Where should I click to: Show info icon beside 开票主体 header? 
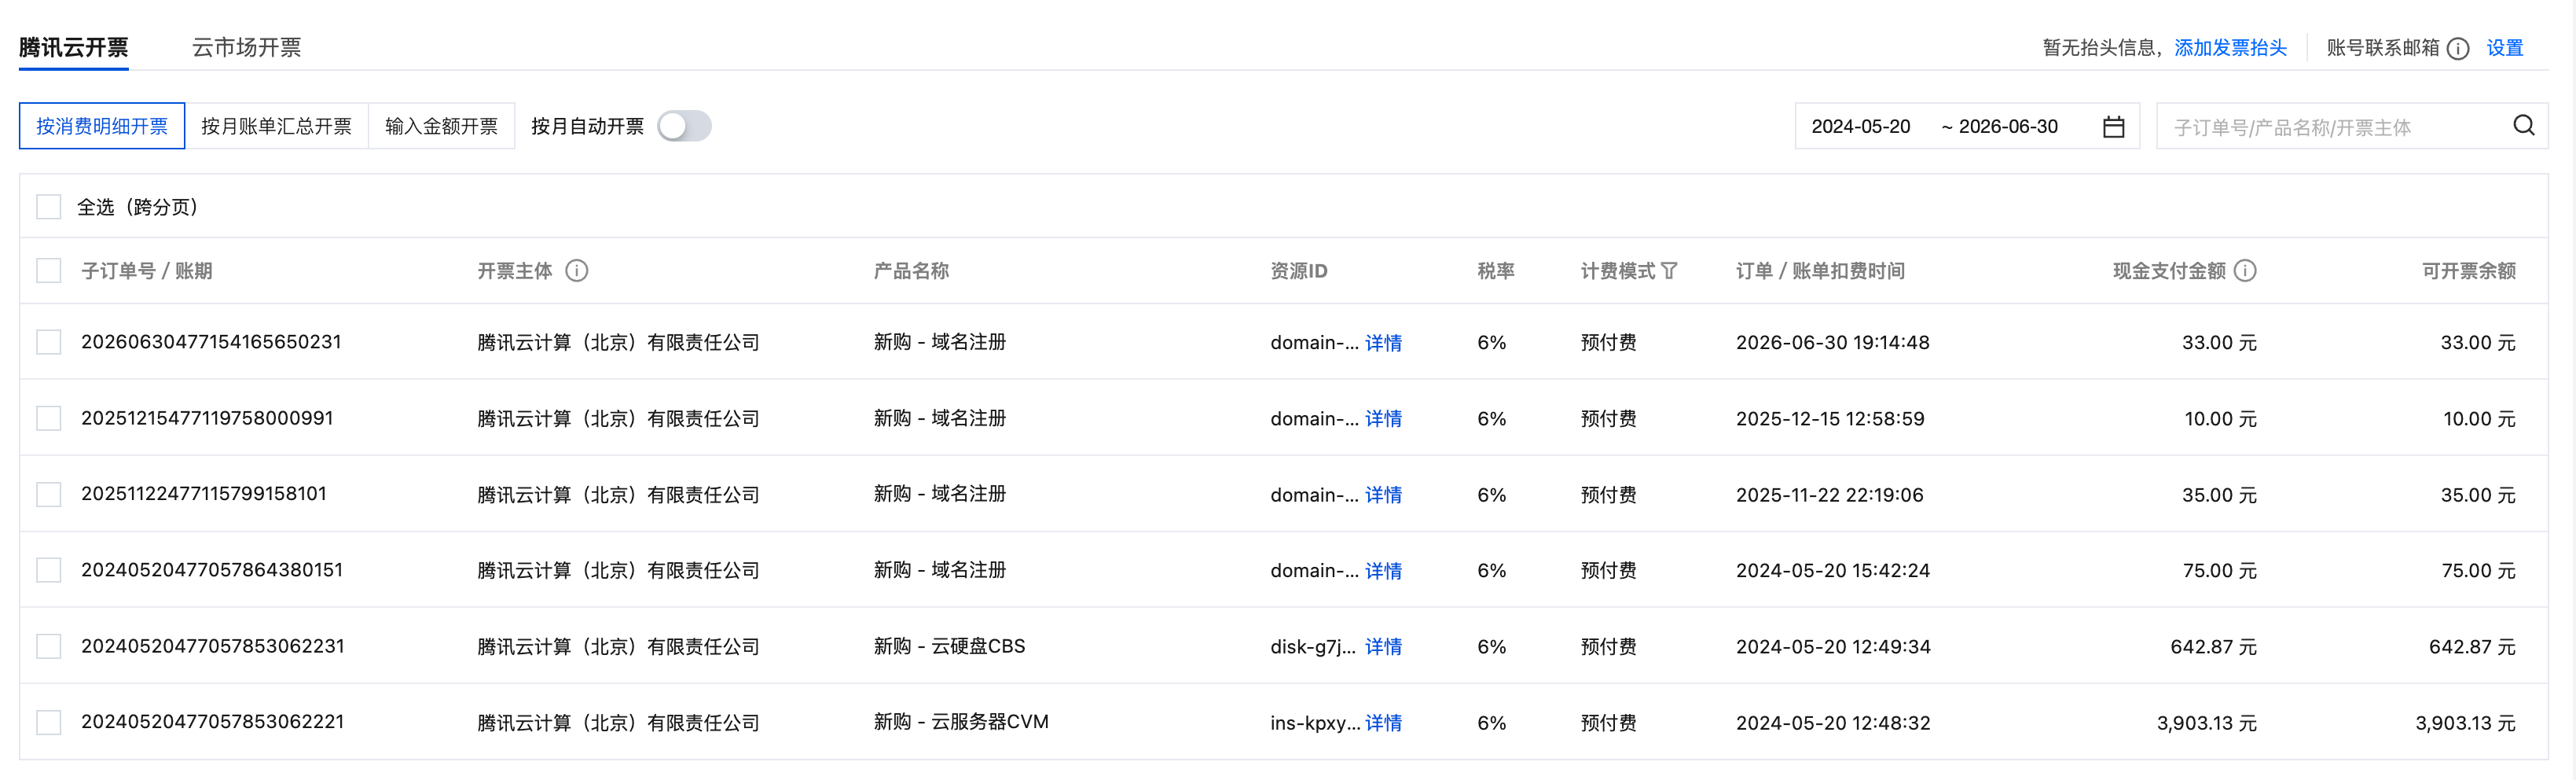(x=577, y=271)
